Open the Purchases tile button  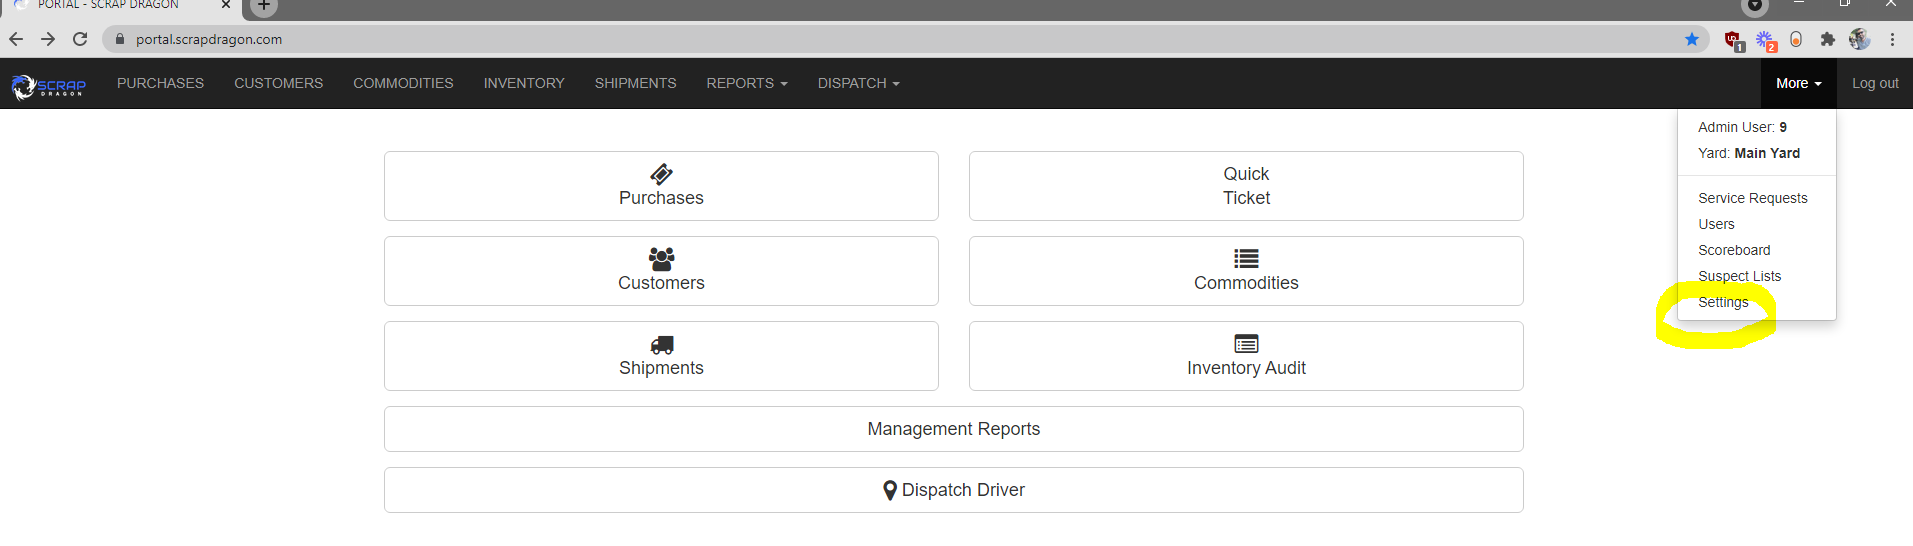[x=661, y=186]
